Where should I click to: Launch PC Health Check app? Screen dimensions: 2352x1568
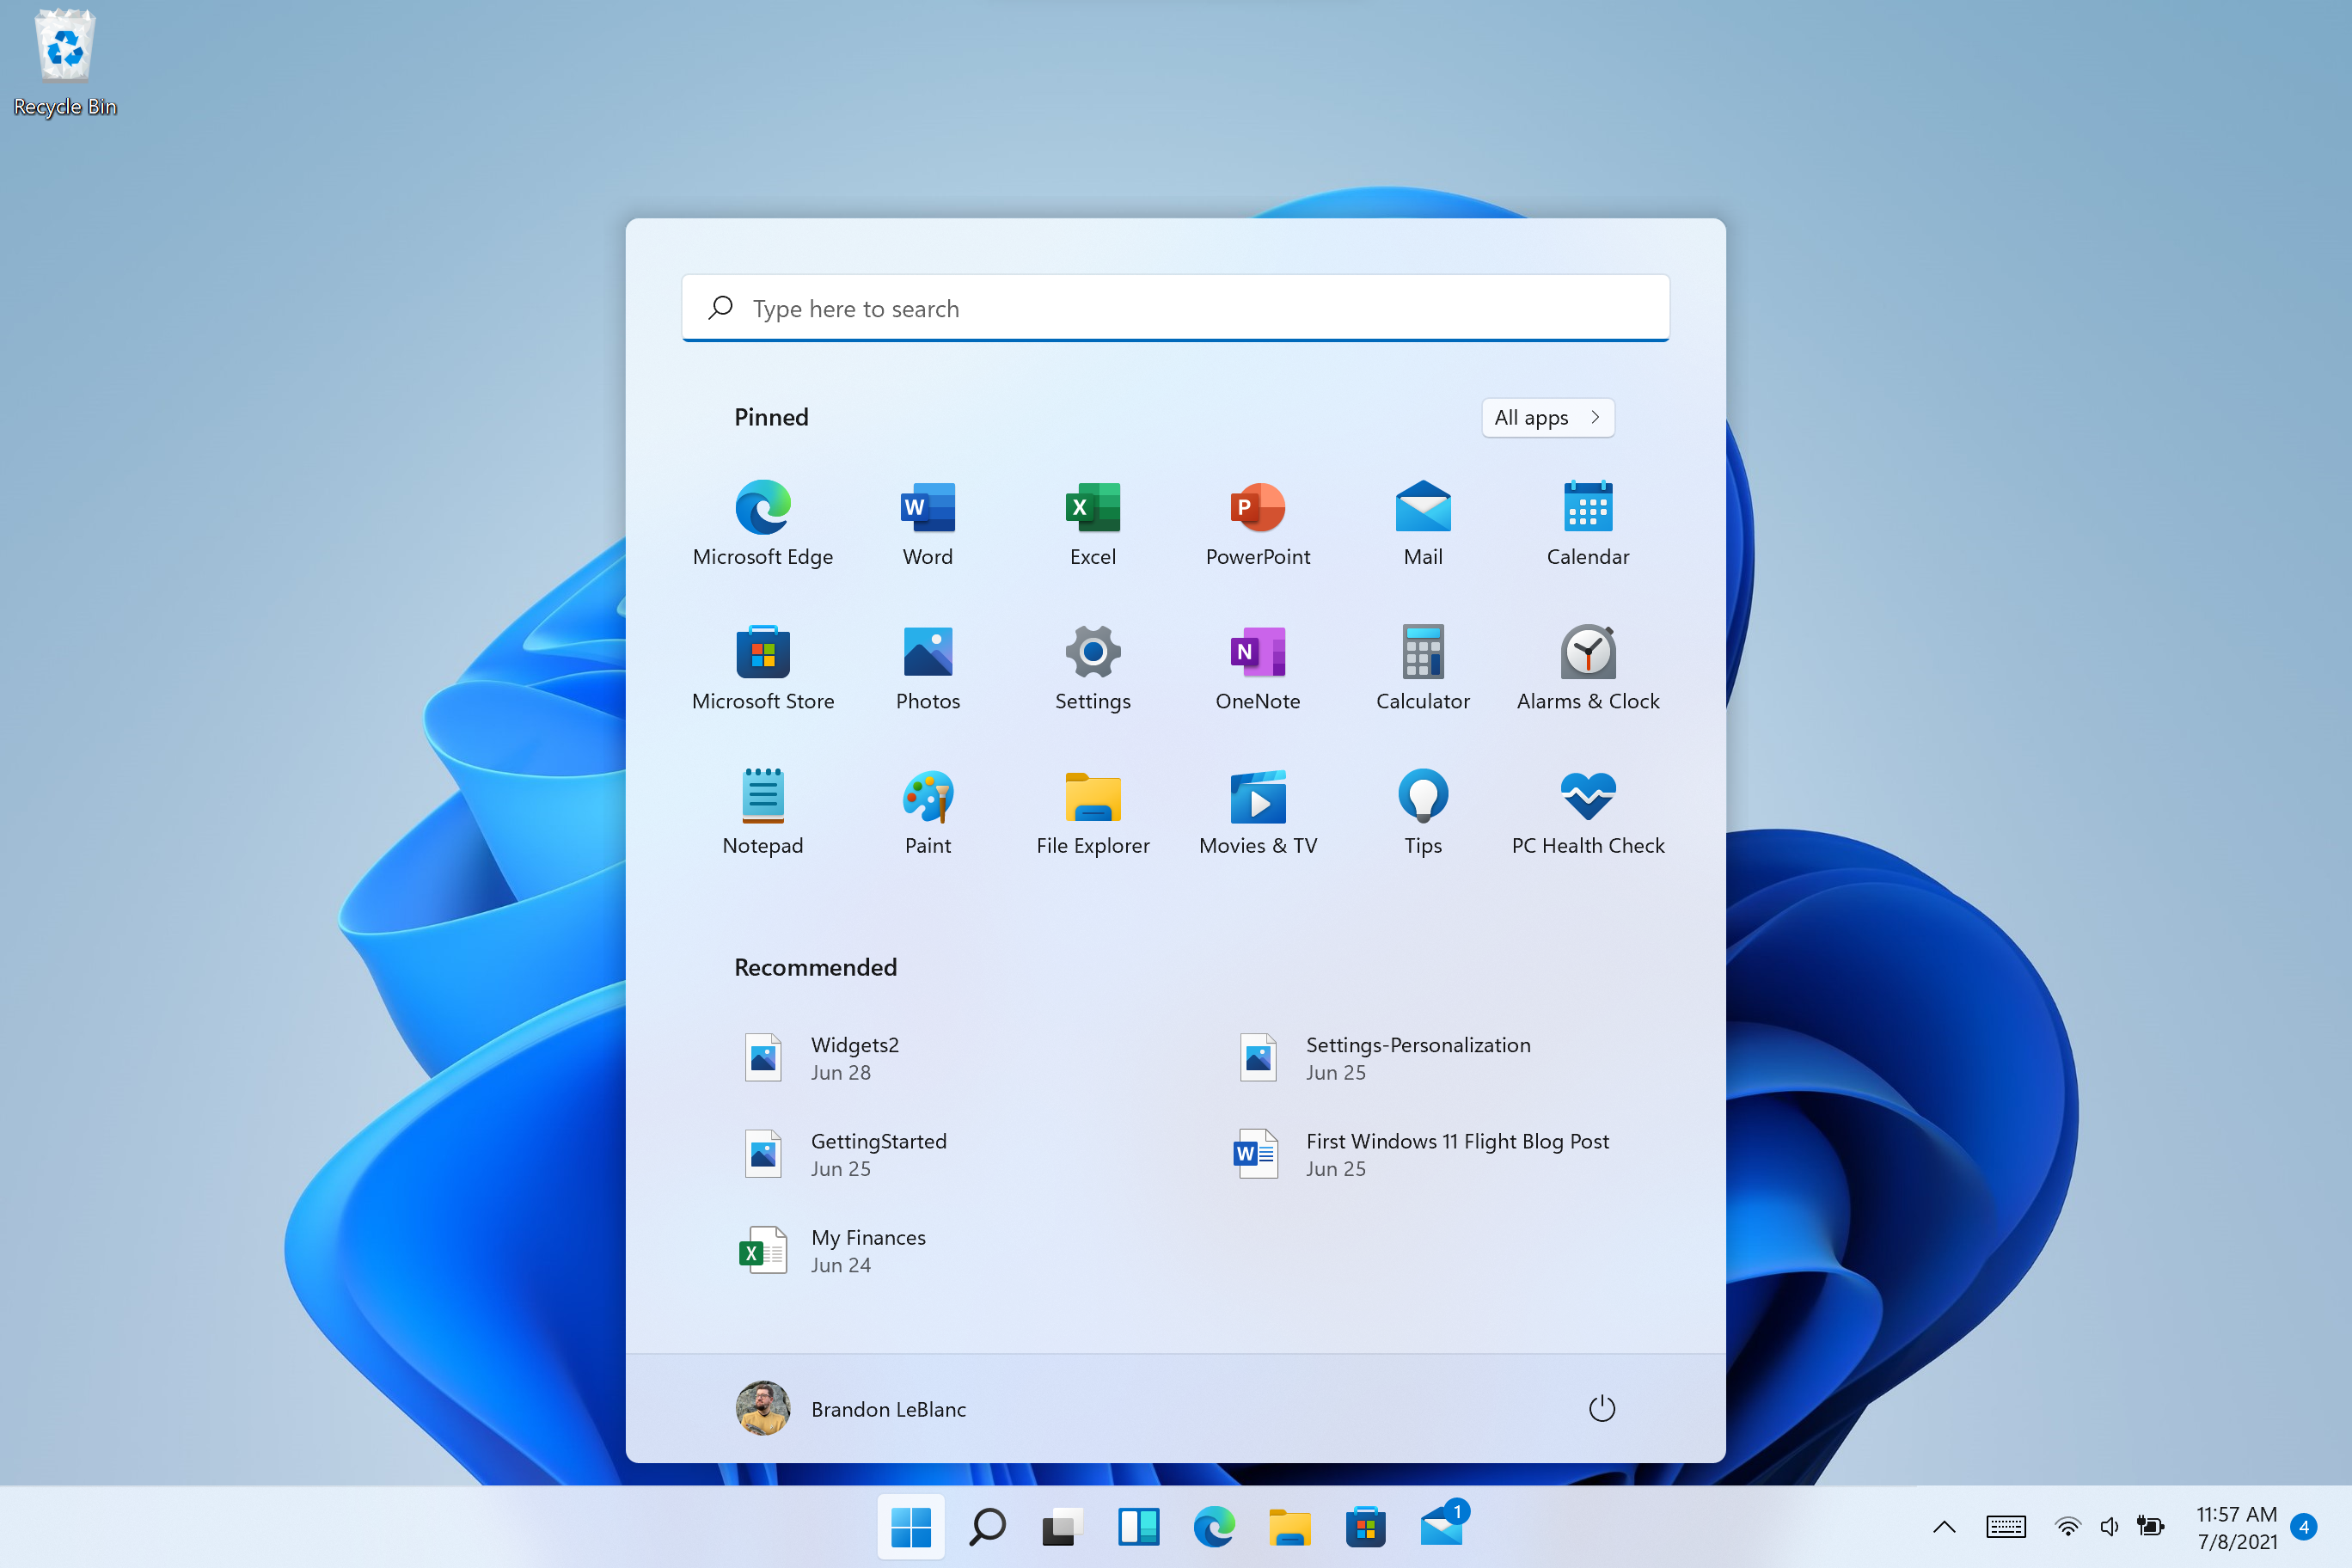[x=1587, y=798]
